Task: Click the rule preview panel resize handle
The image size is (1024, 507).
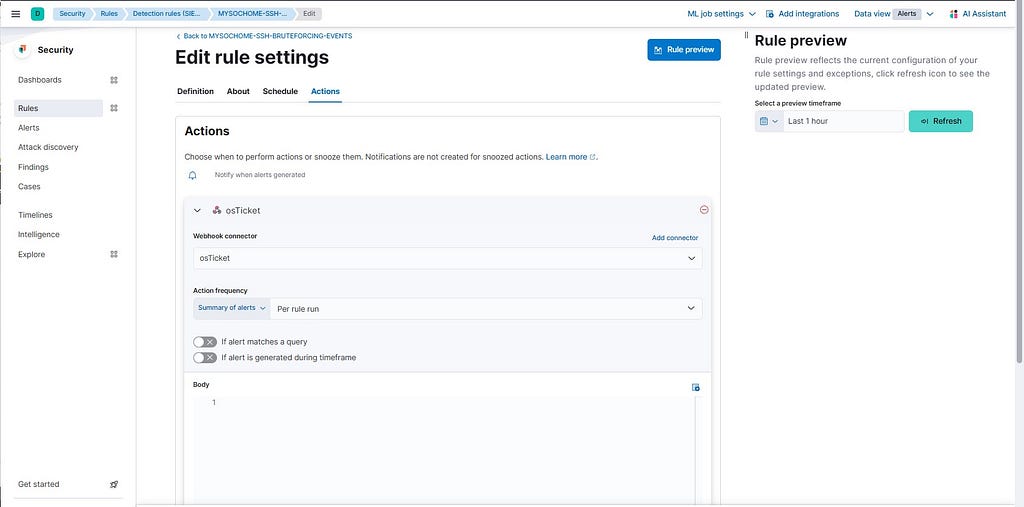Action: [x=746, y=35]
